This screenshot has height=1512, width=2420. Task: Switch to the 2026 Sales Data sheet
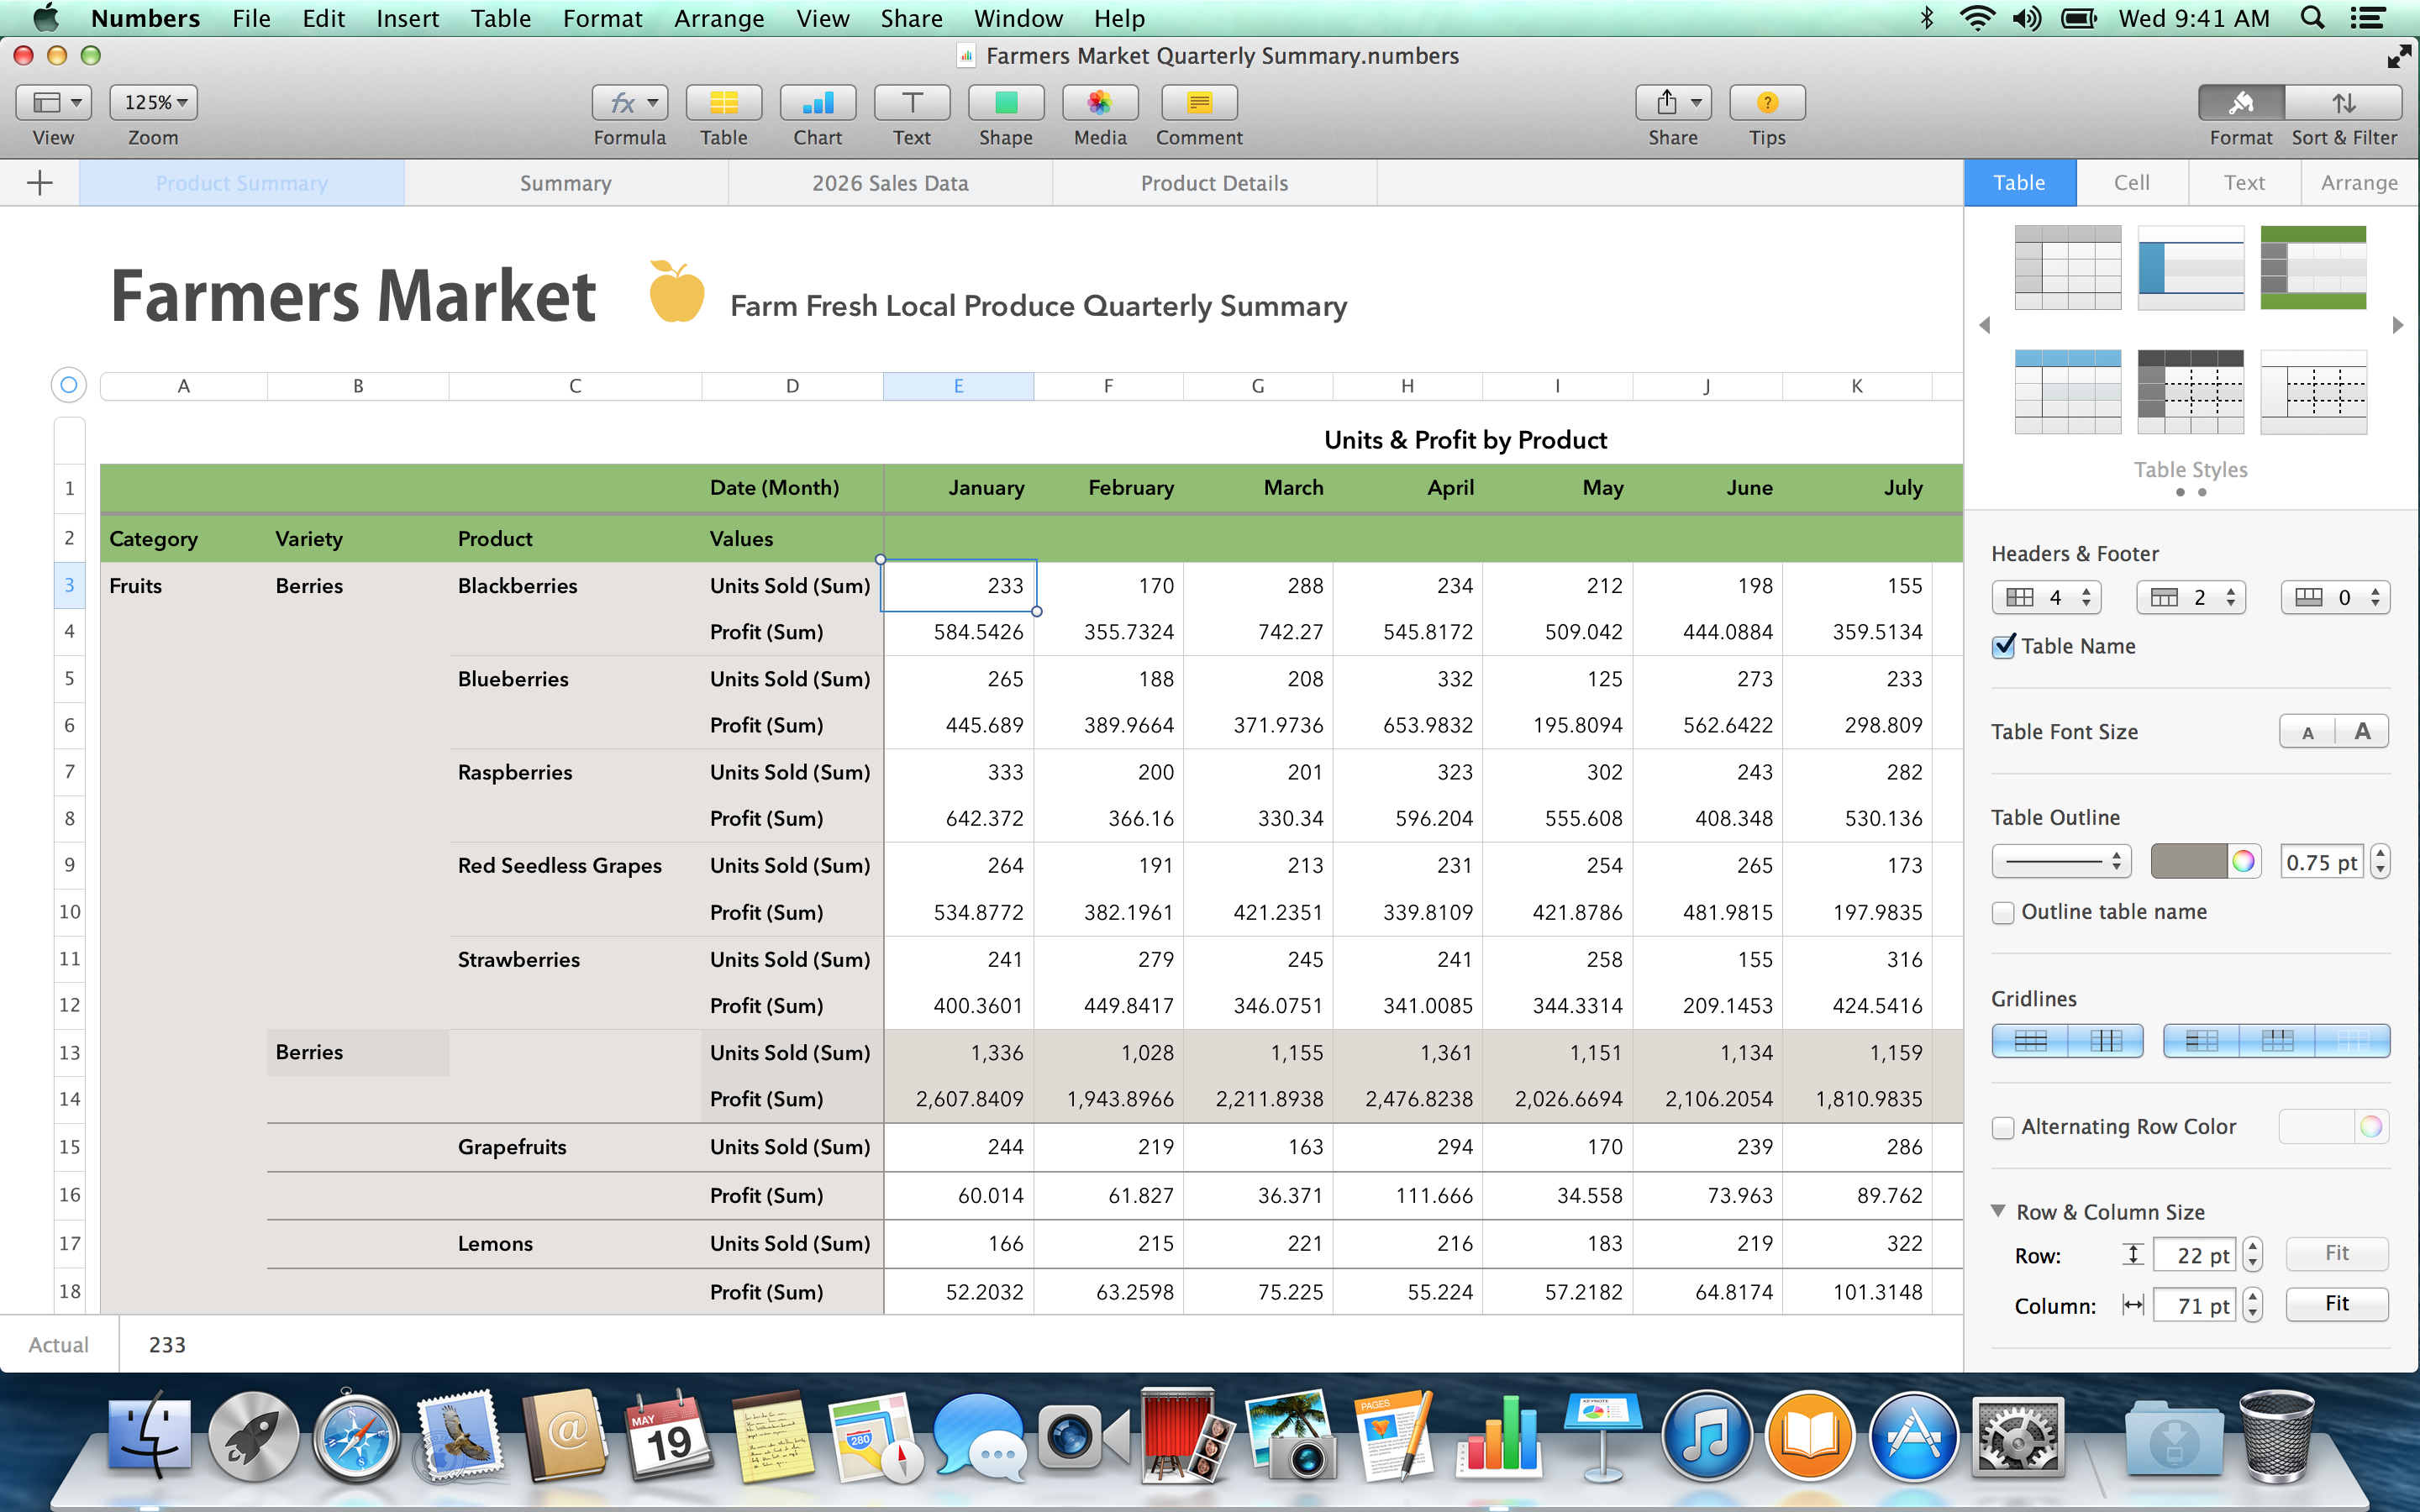click(x=890, y=183)
